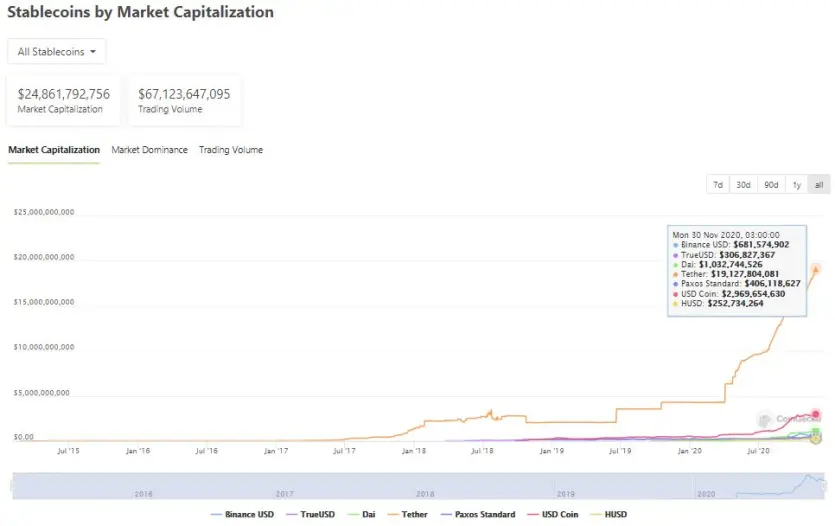Screen dimensions: 835x526
Task: Select the all time range button
Action: pos(819,185)
